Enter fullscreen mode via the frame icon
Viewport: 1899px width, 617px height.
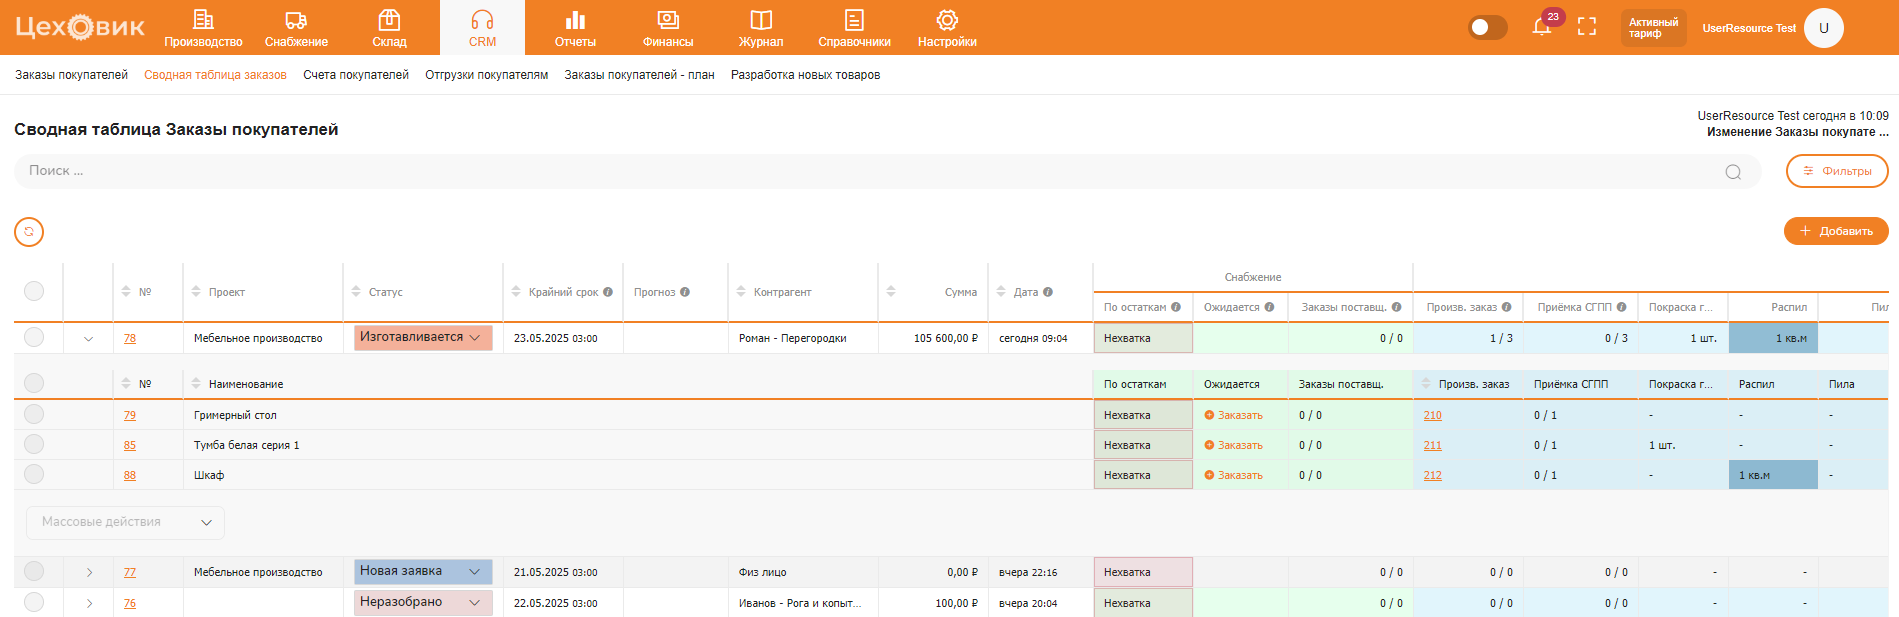[x=1587, y=27]
